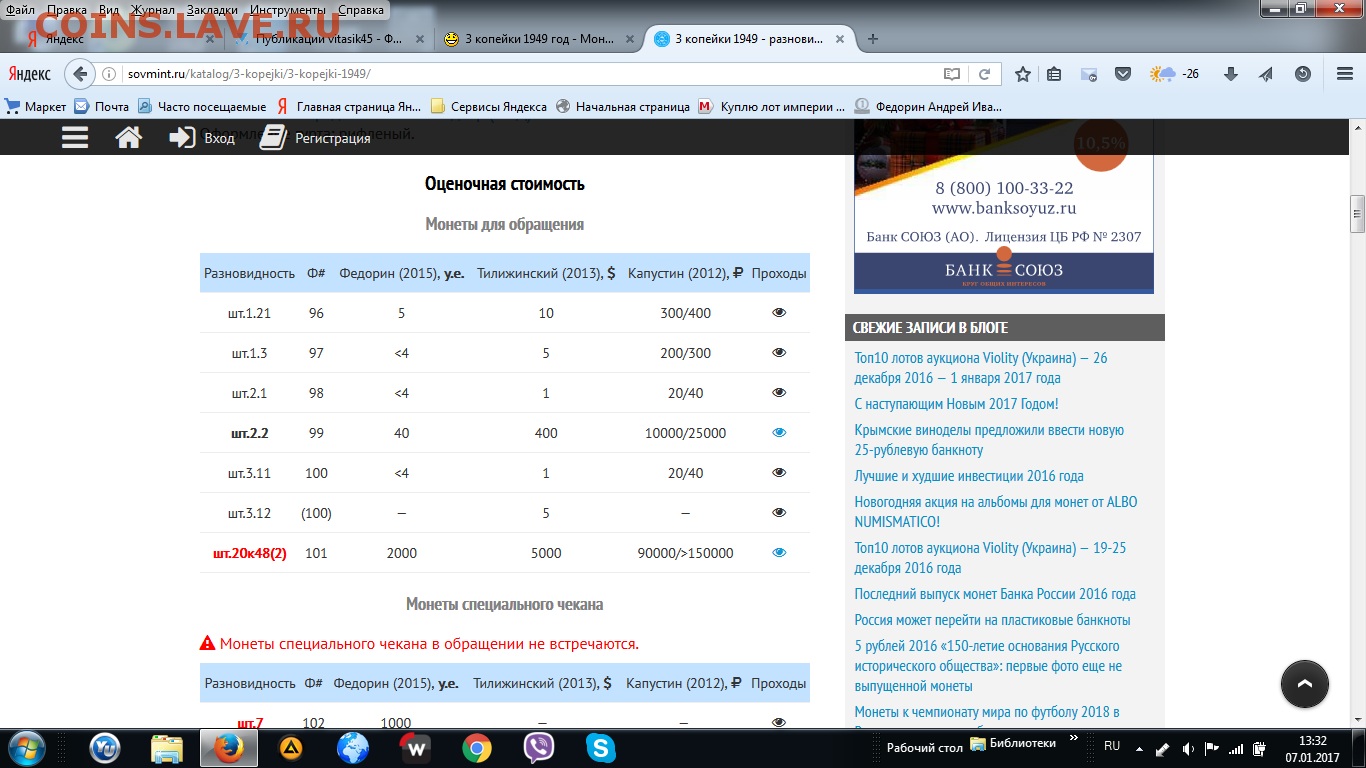View passes eye icon for шт.3.11
The width and height of the screenshot is (1366, 768).
click(780, 473)
